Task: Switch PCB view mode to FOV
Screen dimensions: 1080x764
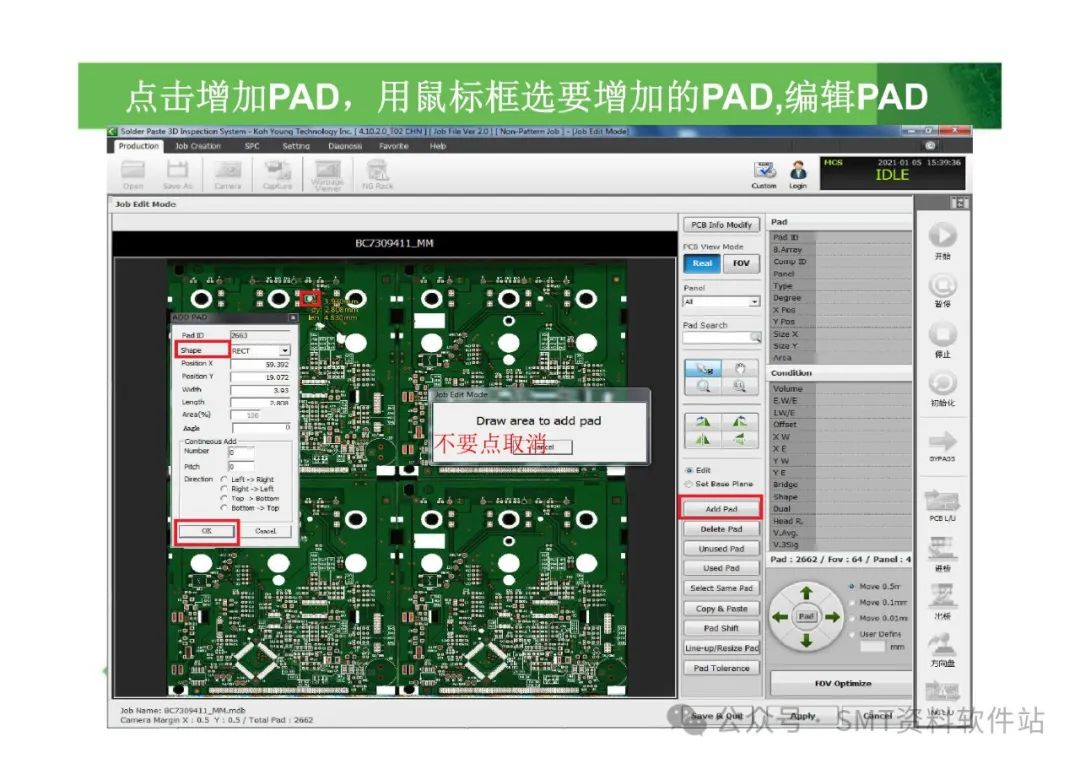Action: [740, 263]
